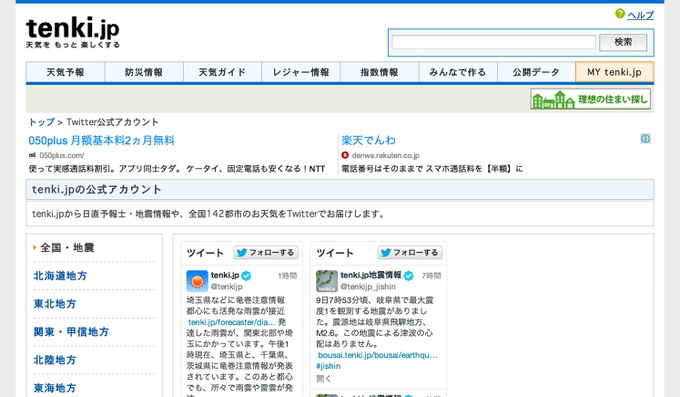Select 北海道地方 in the sidebar
The height and width of the screenshot is (397, 680).
[60, 276]
